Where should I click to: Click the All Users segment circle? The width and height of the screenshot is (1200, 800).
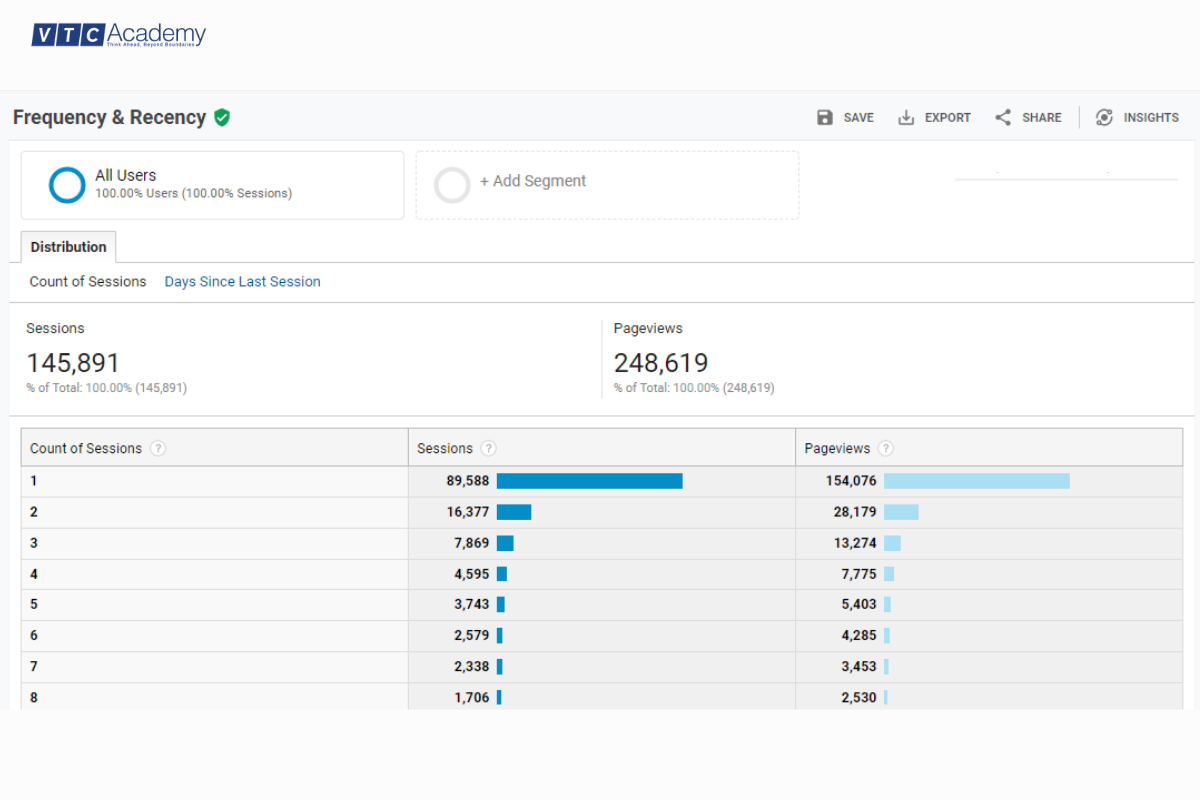(x=68, y=185)
